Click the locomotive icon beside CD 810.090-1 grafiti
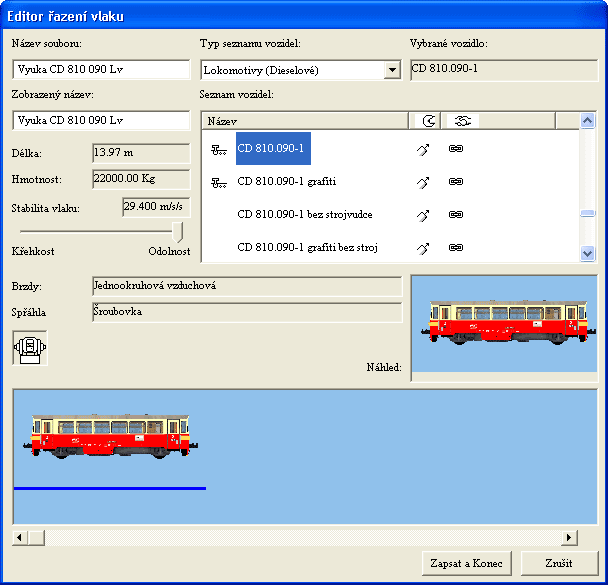This screenshot has height=585, width=608. pos(219,182)
